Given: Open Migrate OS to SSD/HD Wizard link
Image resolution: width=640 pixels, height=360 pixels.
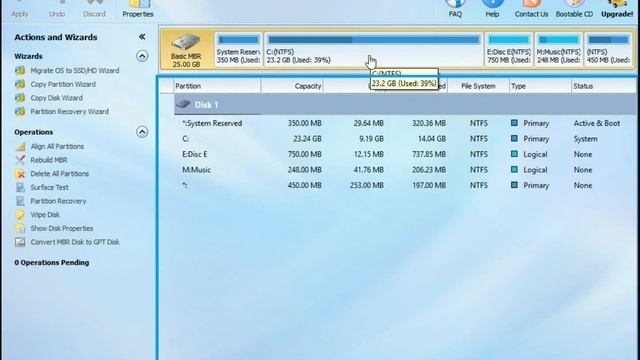Looking at the screenshot, I should pos(75,71).
